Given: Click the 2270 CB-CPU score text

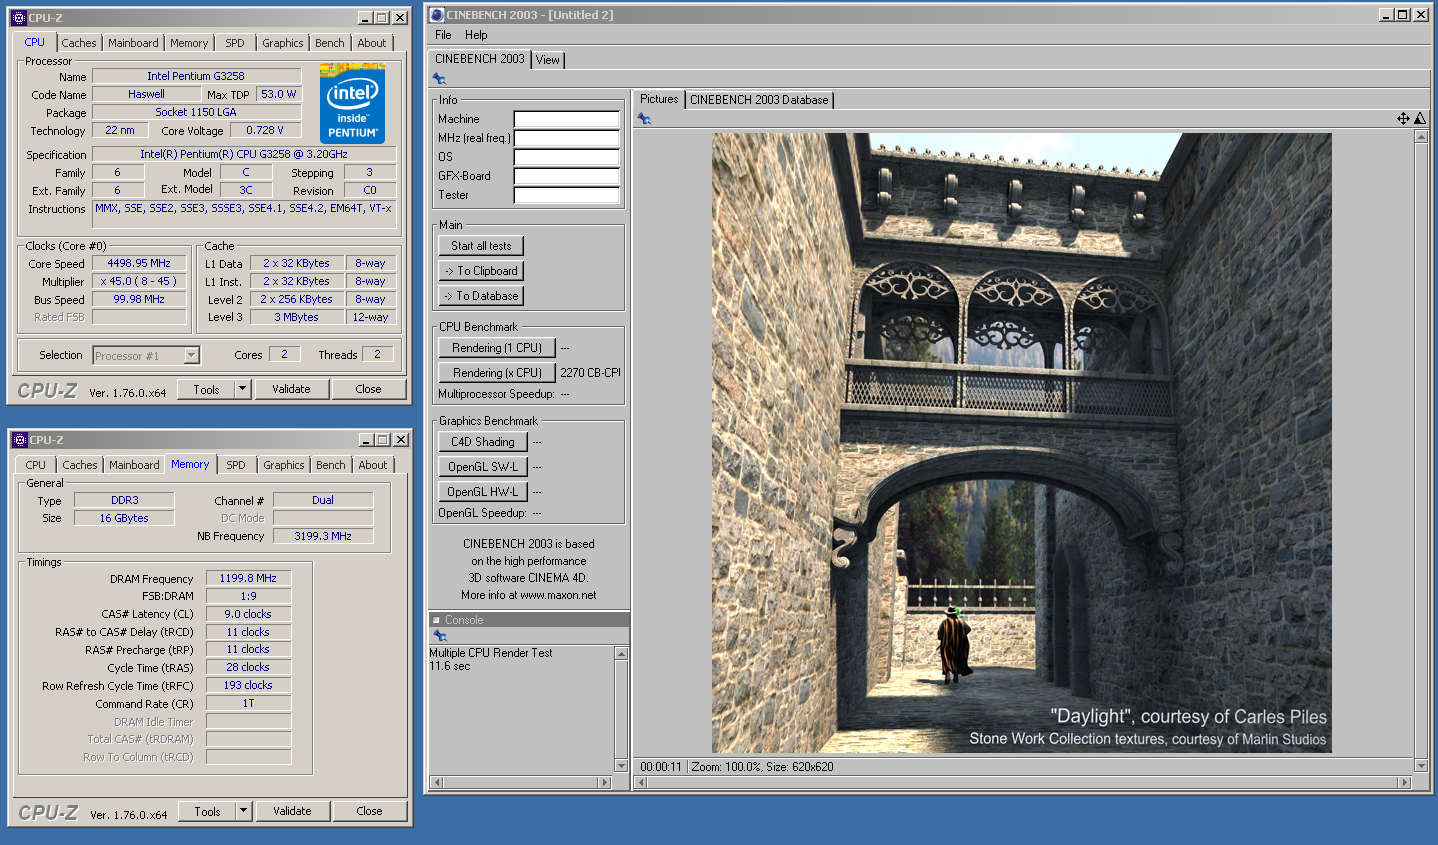Looking at the screenshot, I should point(590,373).
